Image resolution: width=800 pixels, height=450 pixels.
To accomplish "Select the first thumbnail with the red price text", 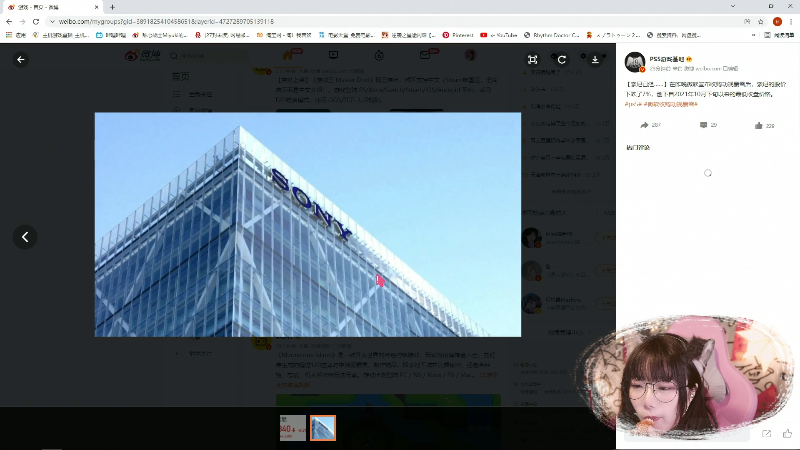I will pyautogui.click(x=293, y=428).
